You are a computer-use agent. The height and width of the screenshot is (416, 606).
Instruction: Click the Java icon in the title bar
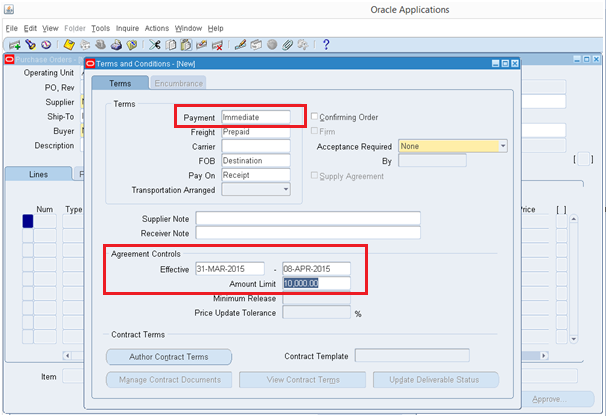click(9, 9)
